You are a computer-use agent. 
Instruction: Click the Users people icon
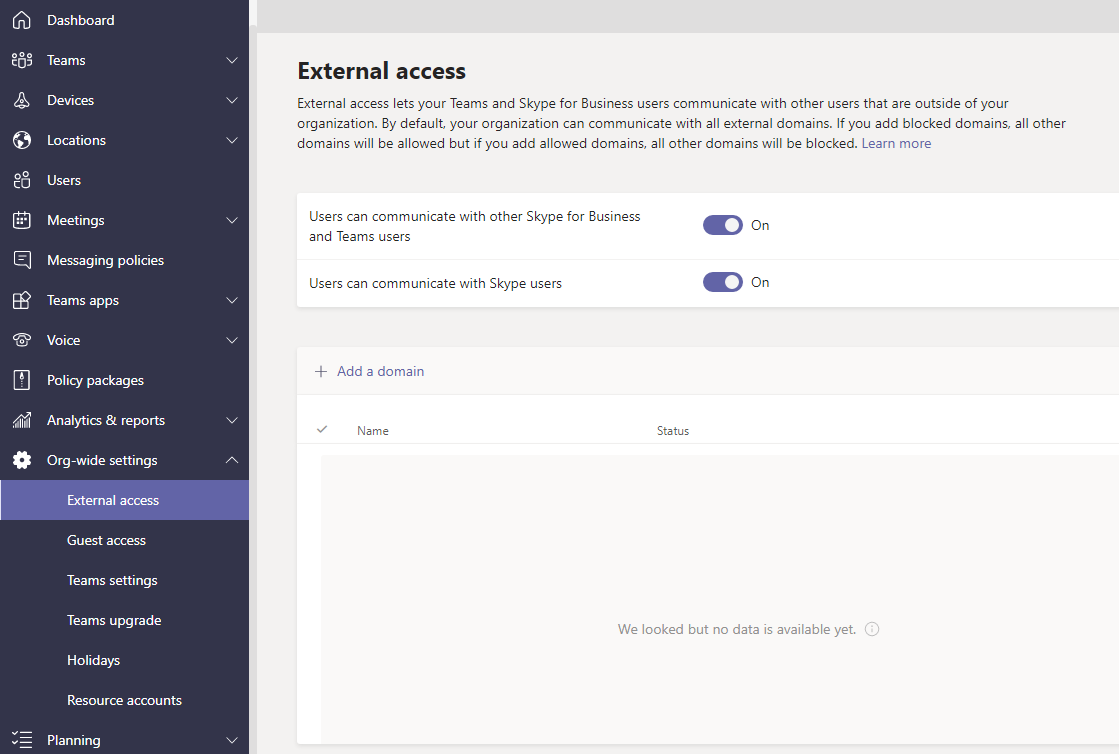pos(21,180)
